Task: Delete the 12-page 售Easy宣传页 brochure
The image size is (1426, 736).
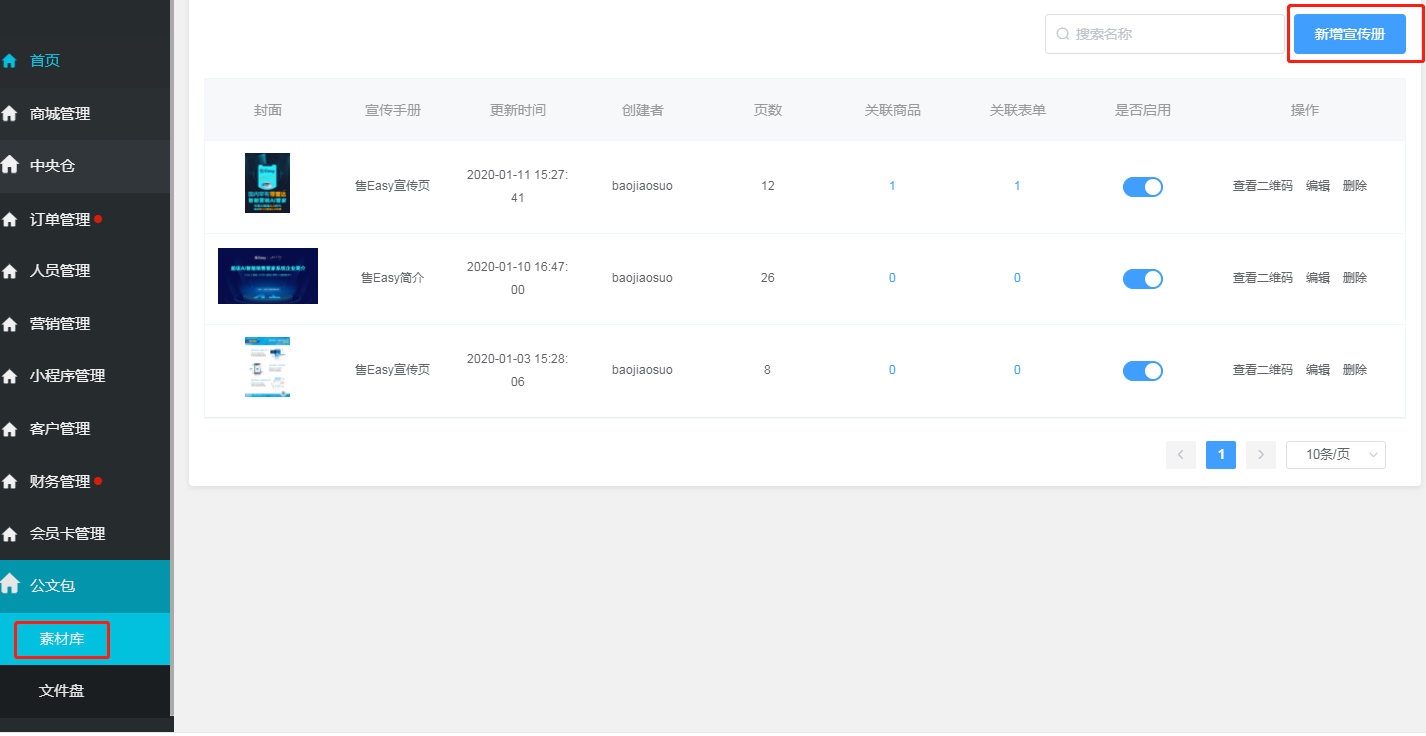Action: 1355,186
